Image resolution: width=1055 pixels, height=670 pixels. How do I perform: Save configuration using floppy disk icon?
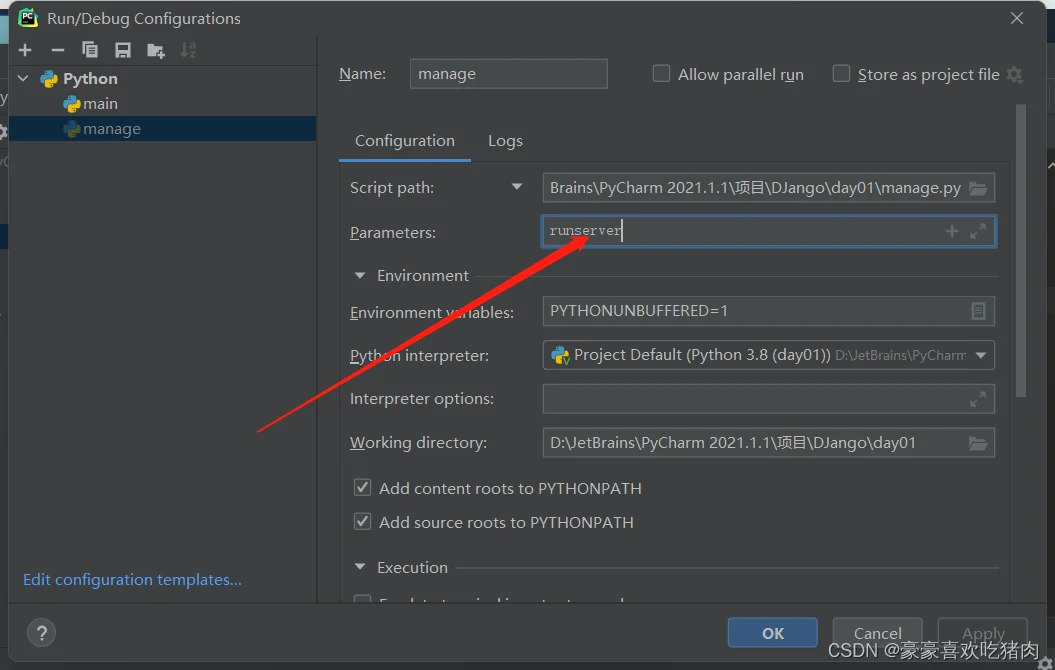pyautogui.click(x=122, y=50)
